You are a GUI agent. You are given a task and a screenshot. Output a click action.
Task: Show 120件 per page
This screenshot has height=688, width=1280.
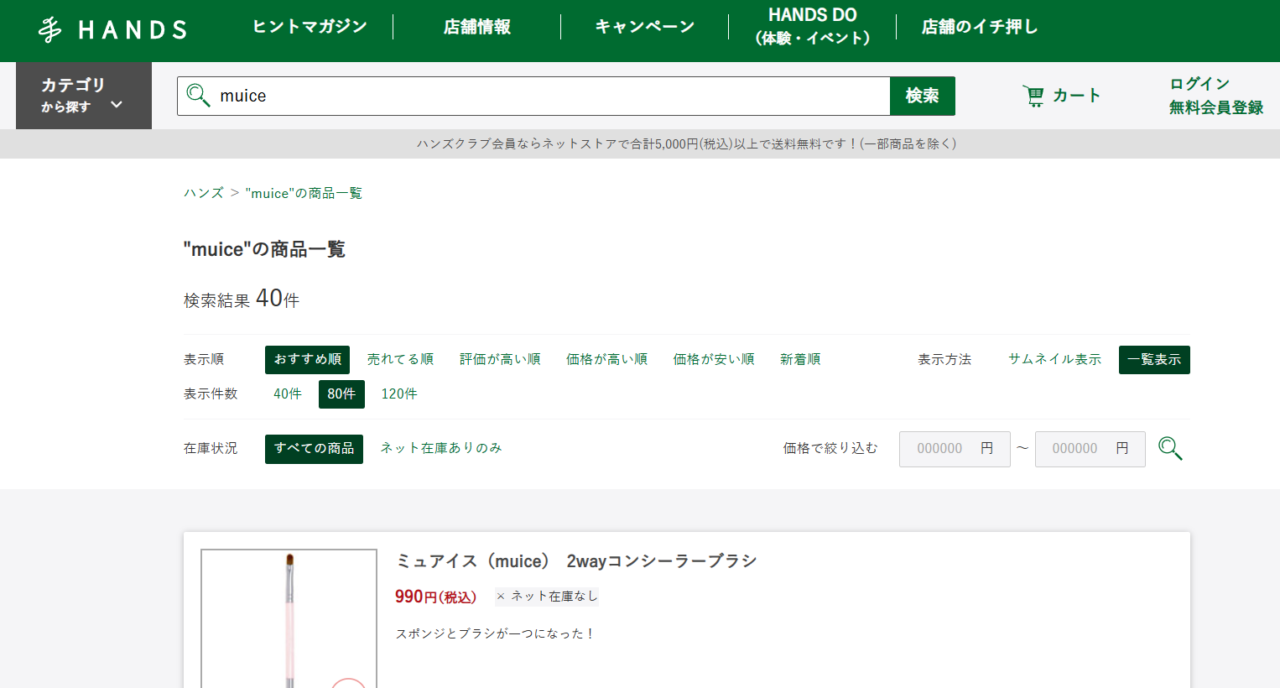coord(399,394)
